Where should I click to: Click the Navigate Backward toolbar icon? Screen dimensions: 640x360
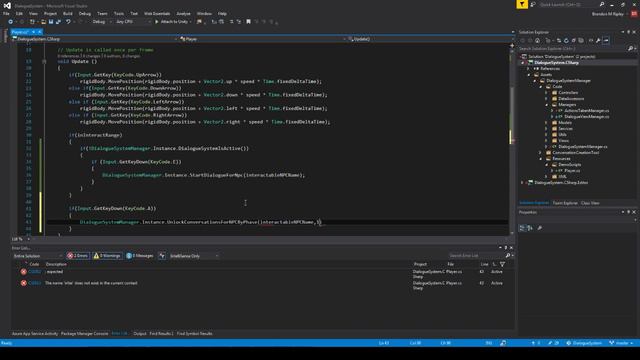coord(11,22)
